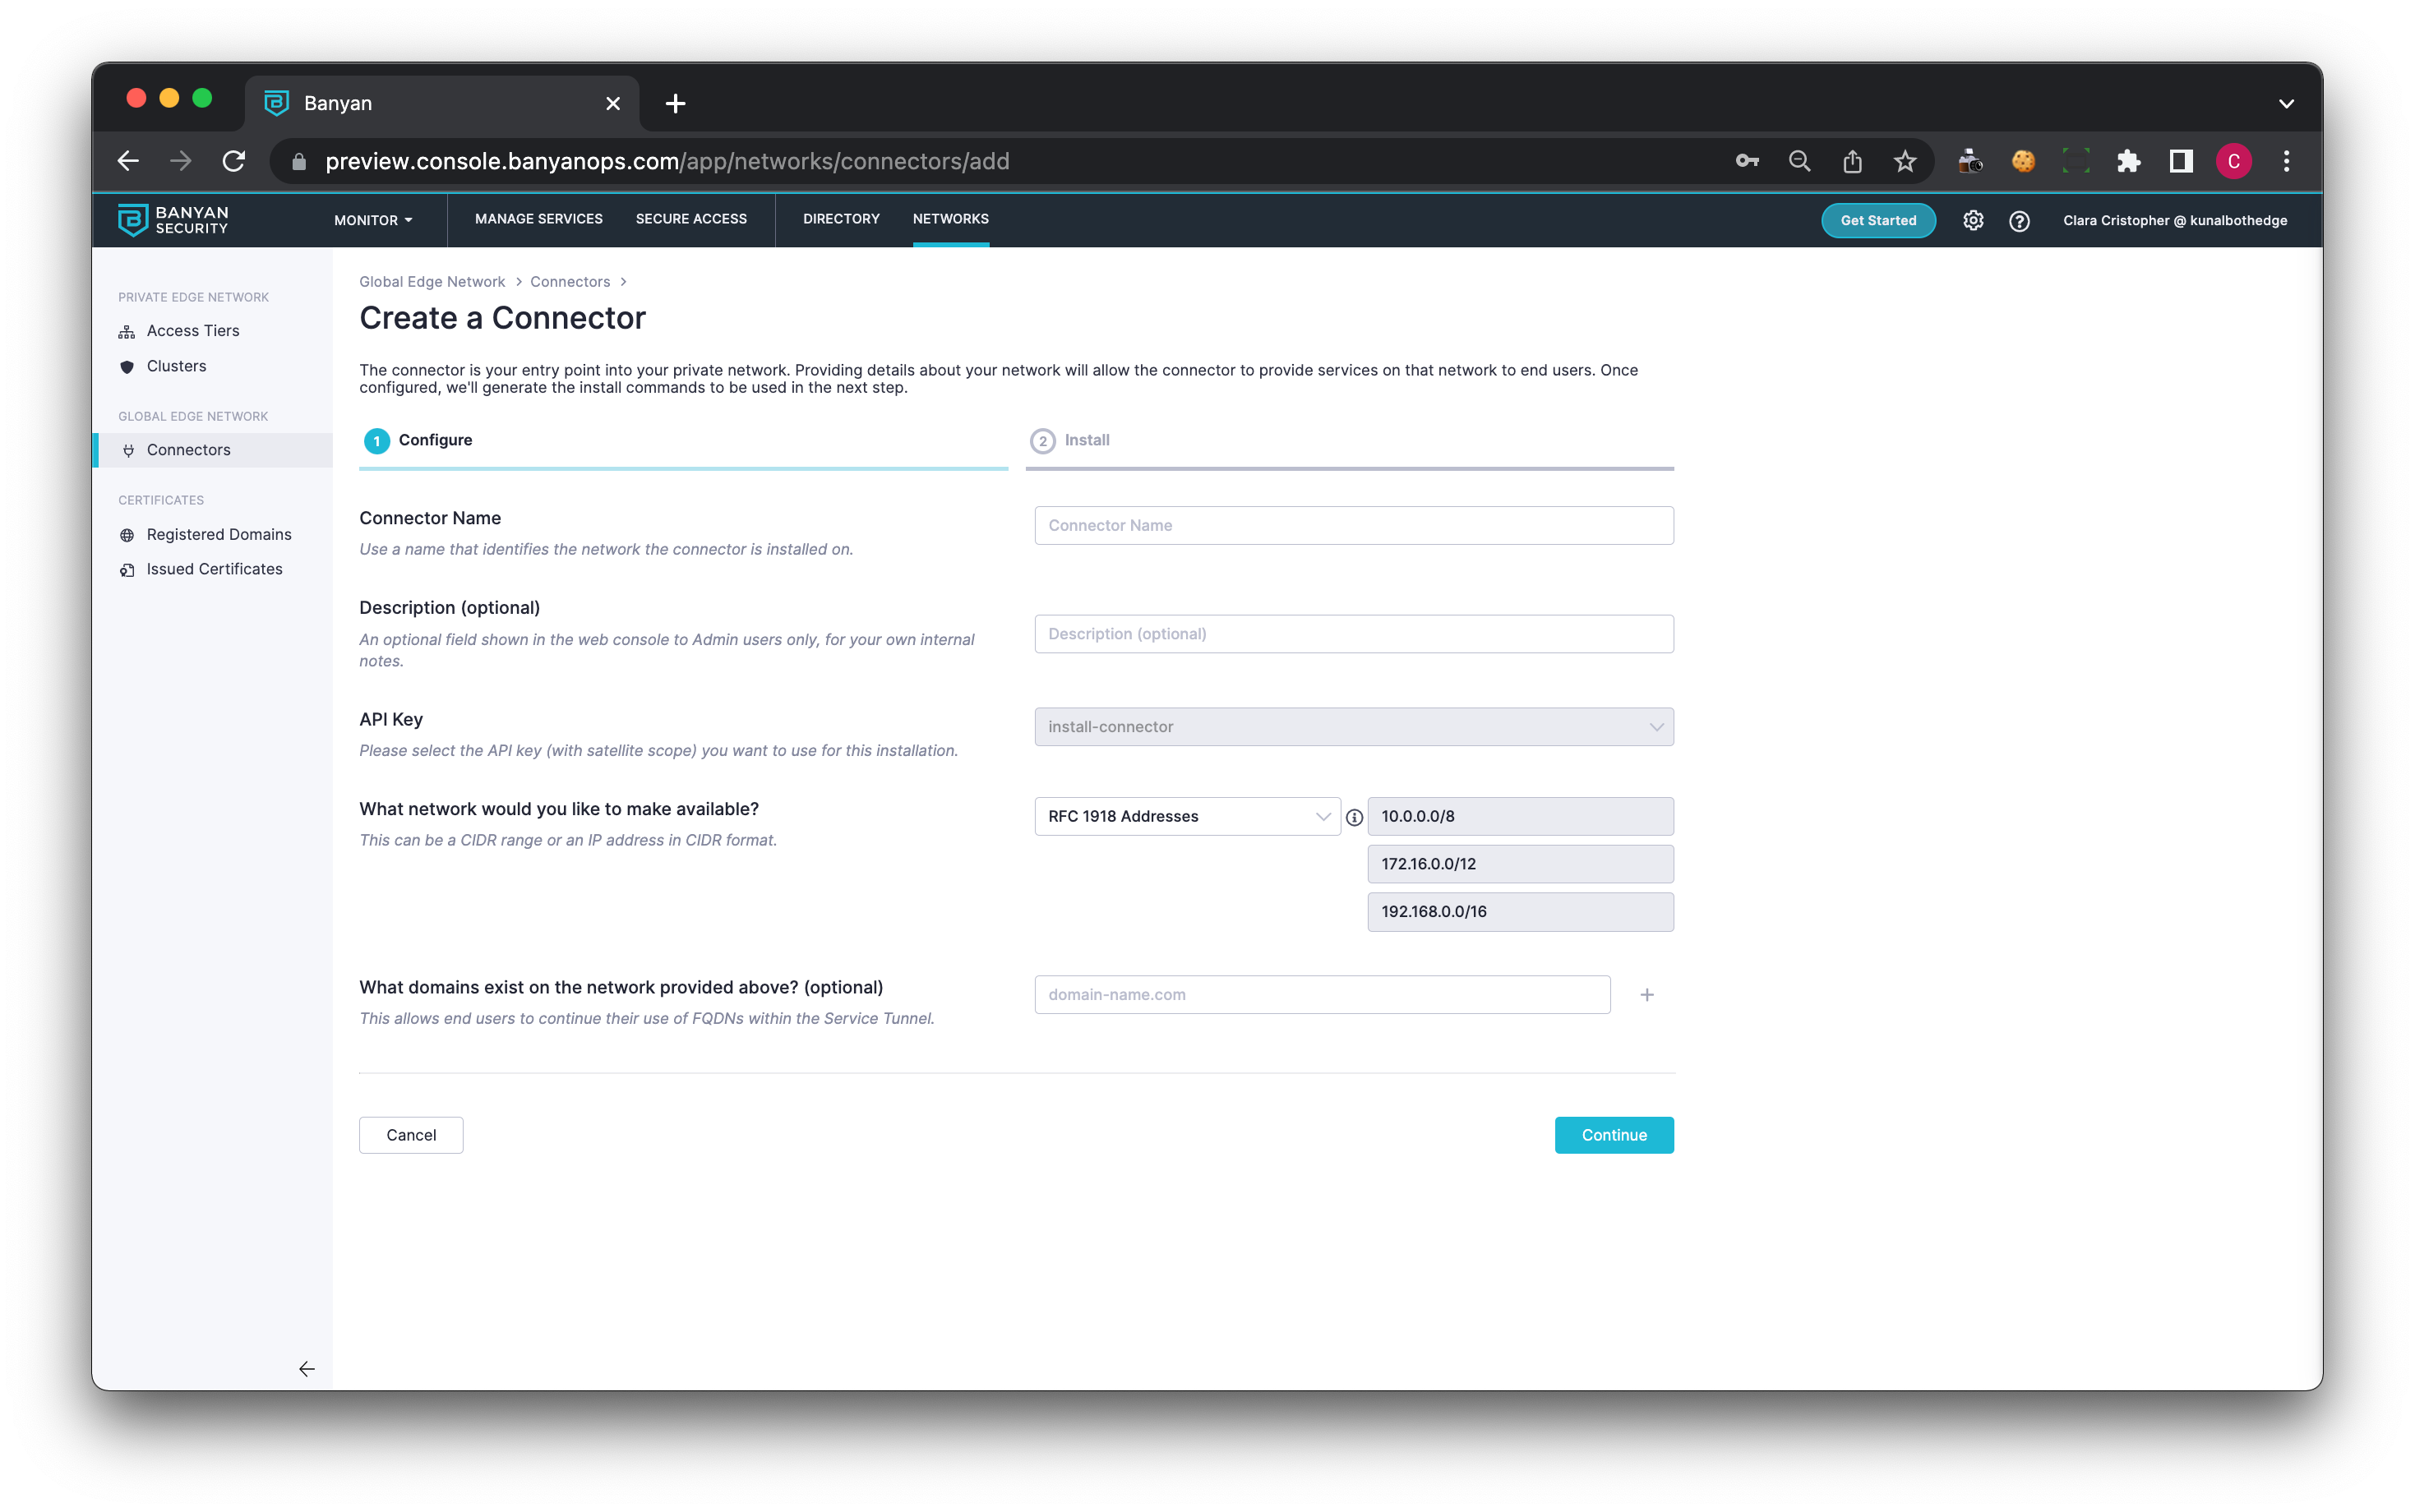Open Connectors in sidebar
Image resolution: width=2415 pixels, height=1512 pixels.
pos(213,450)
